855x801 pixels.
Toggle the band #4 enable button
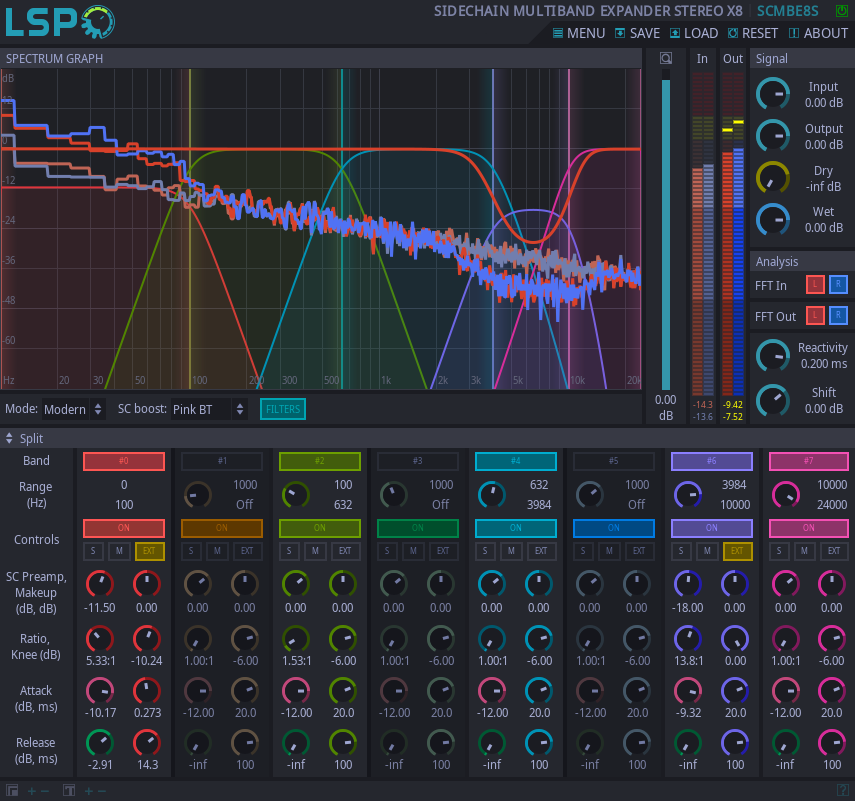pos(516,461)
